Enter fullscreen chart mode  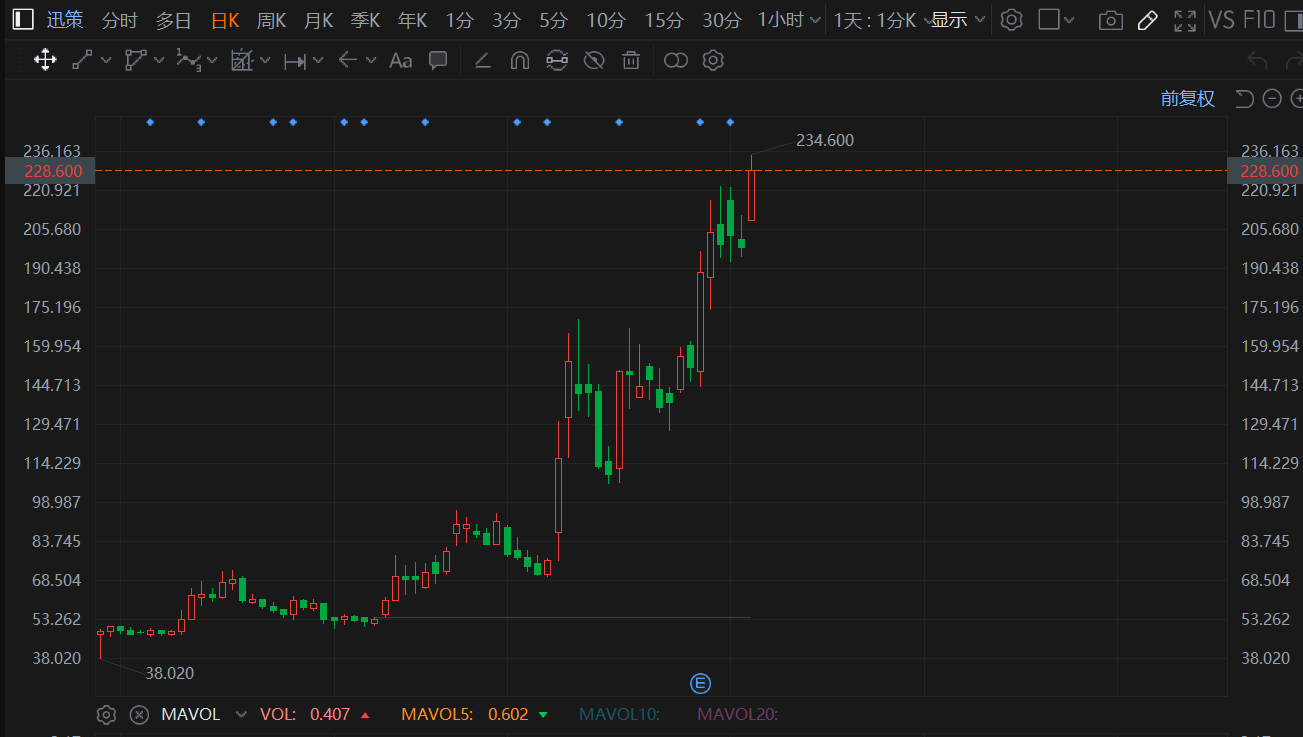(x=1185, y=20)
